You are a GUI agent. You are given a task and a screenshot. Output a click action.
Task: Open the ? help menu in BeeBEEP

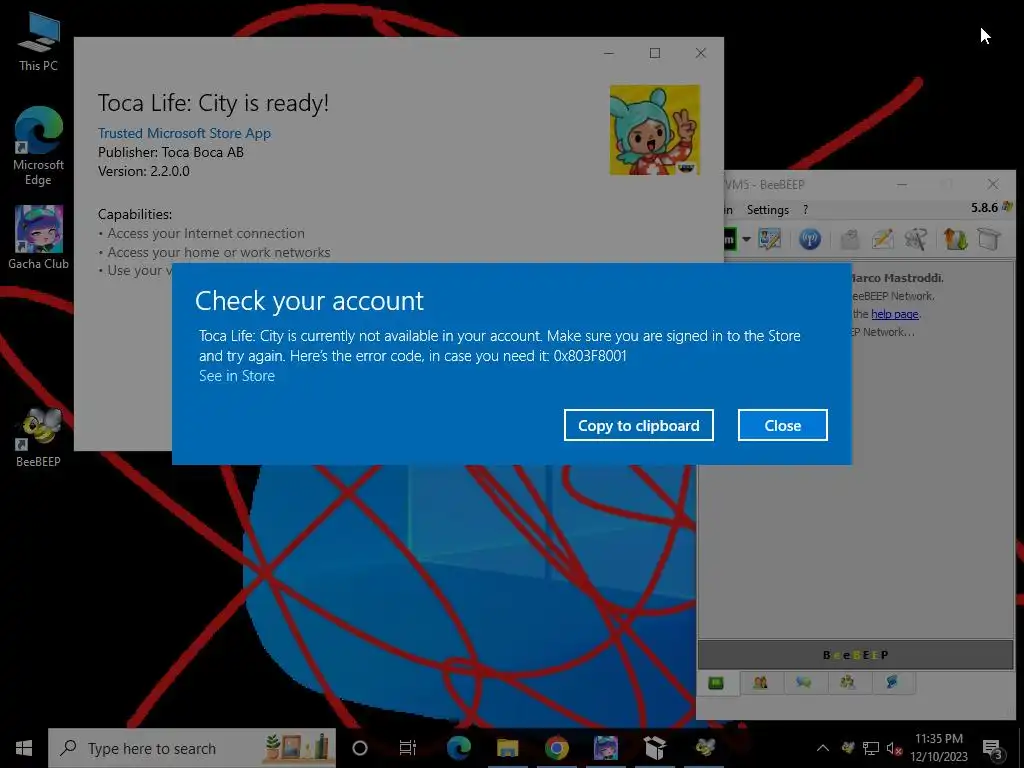click(805, 210)
